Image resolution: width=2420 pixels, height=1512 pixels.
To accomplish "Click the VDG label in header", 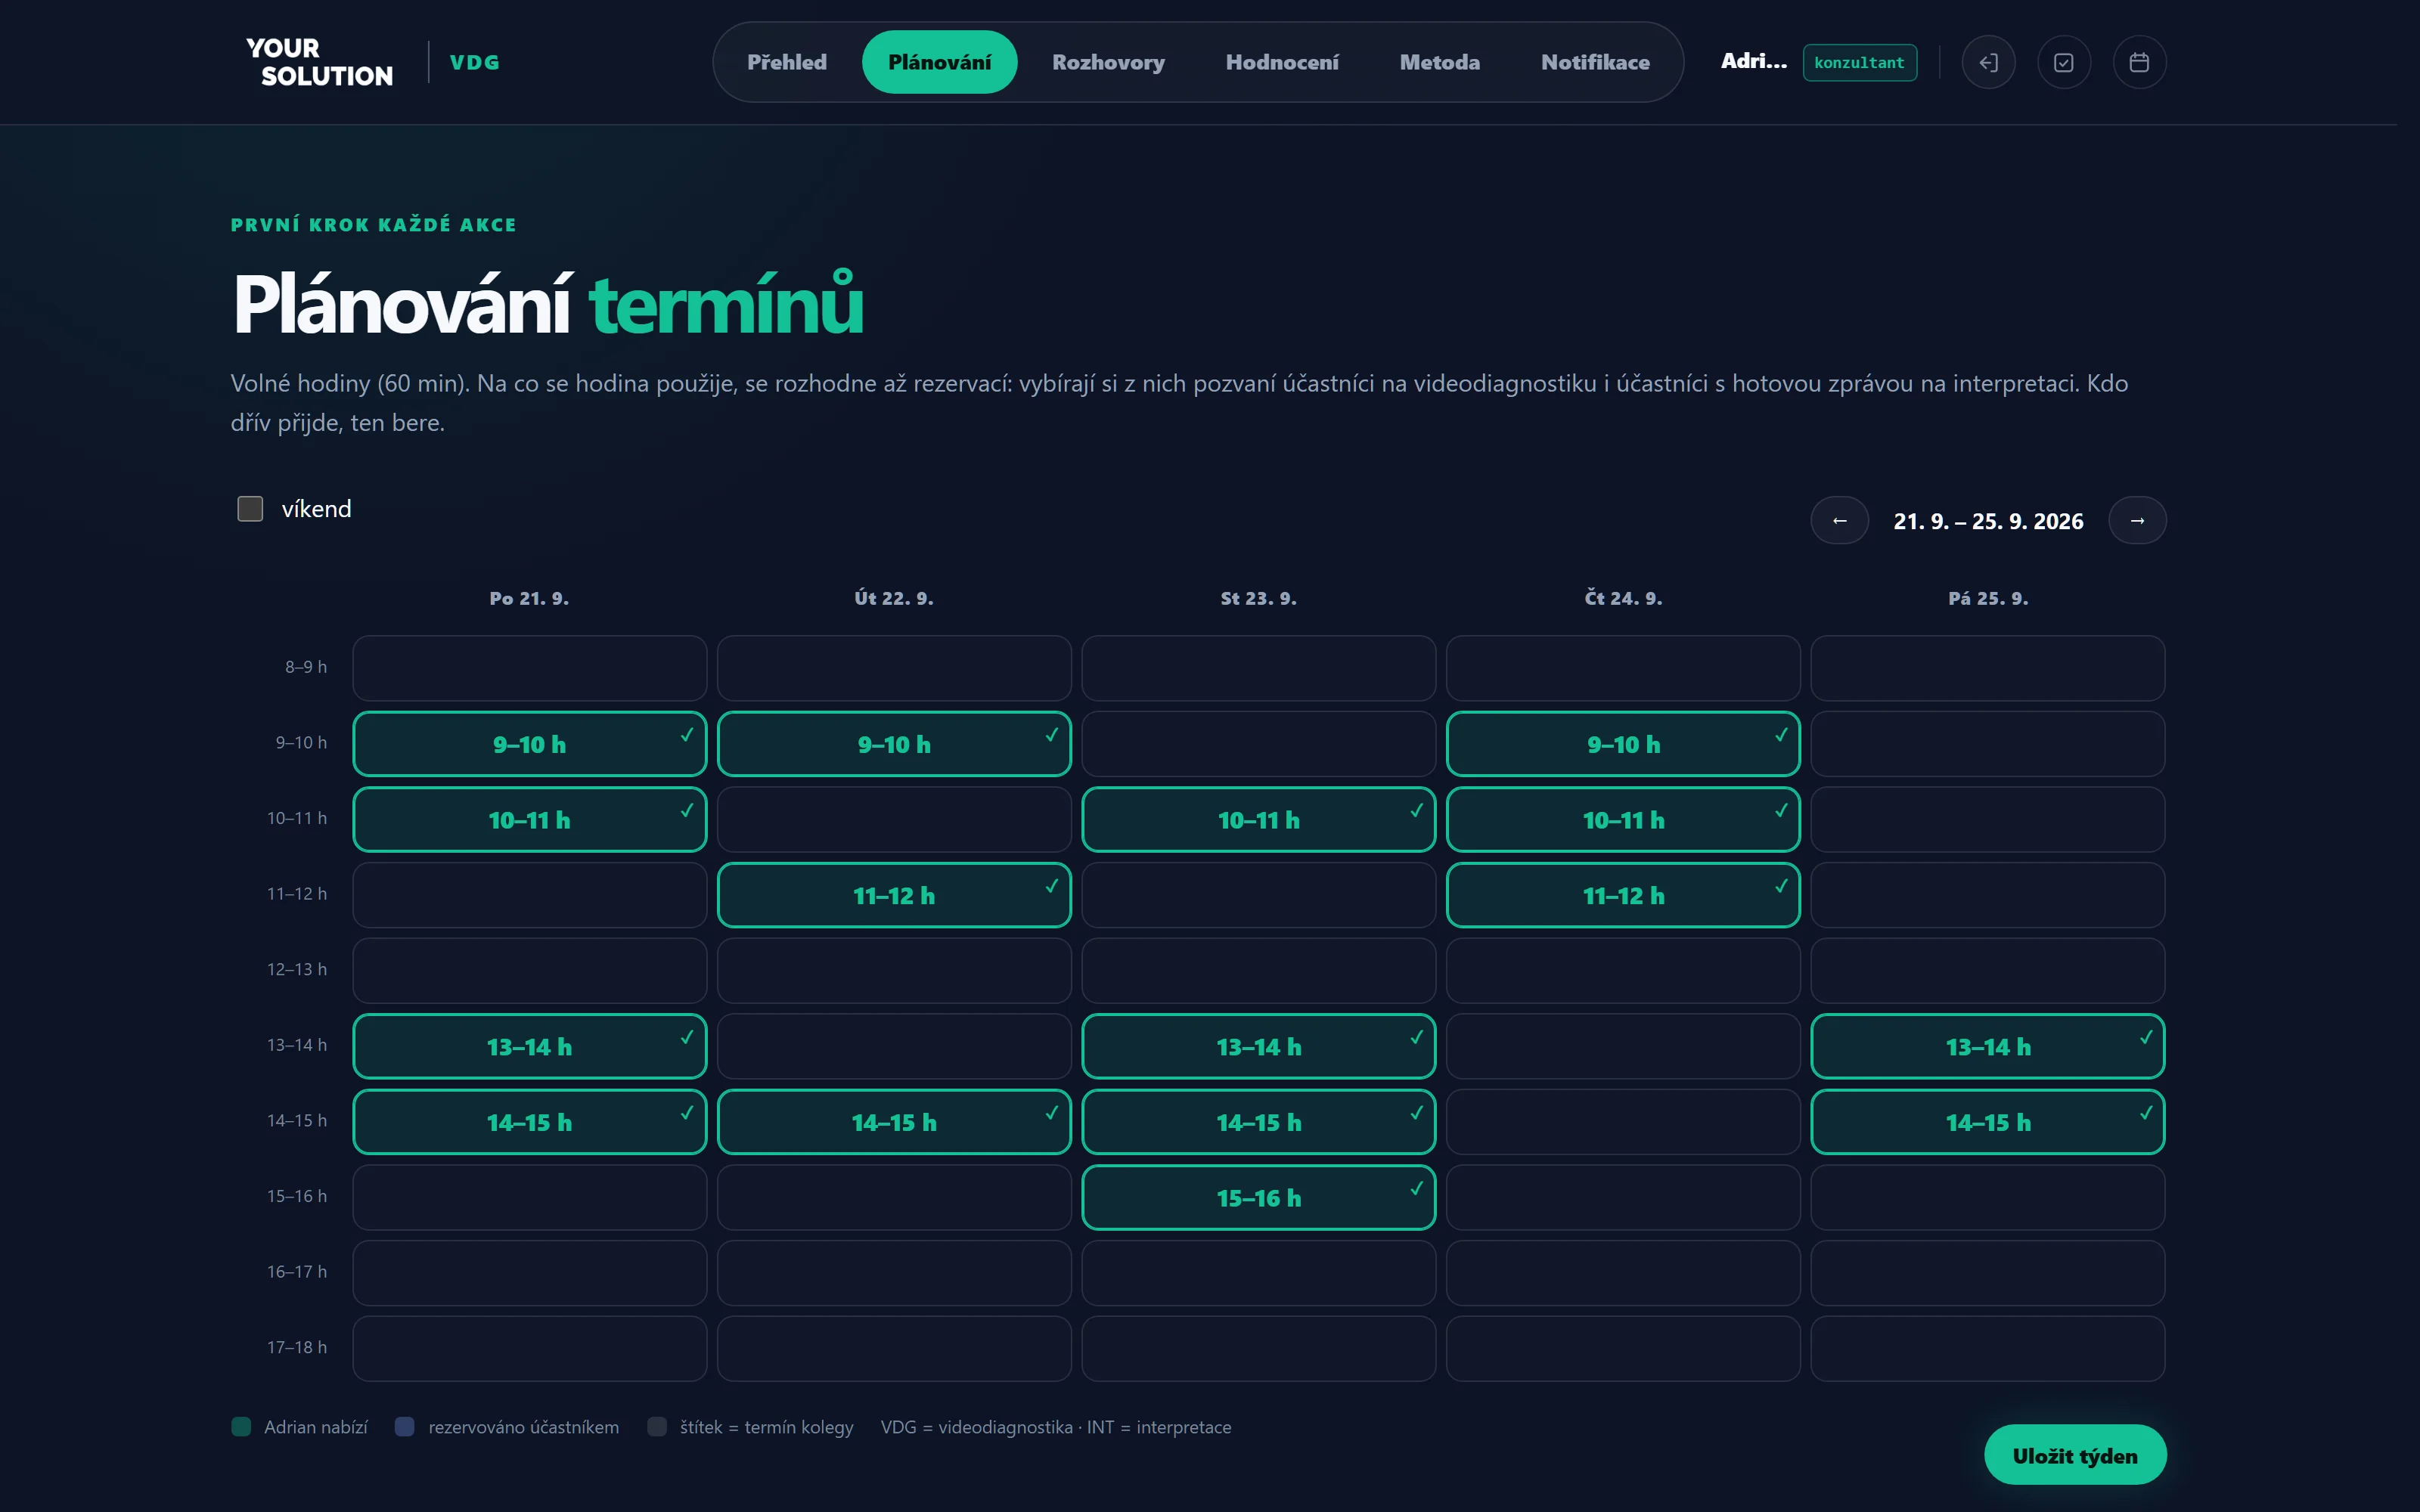I will coord(475,62).
